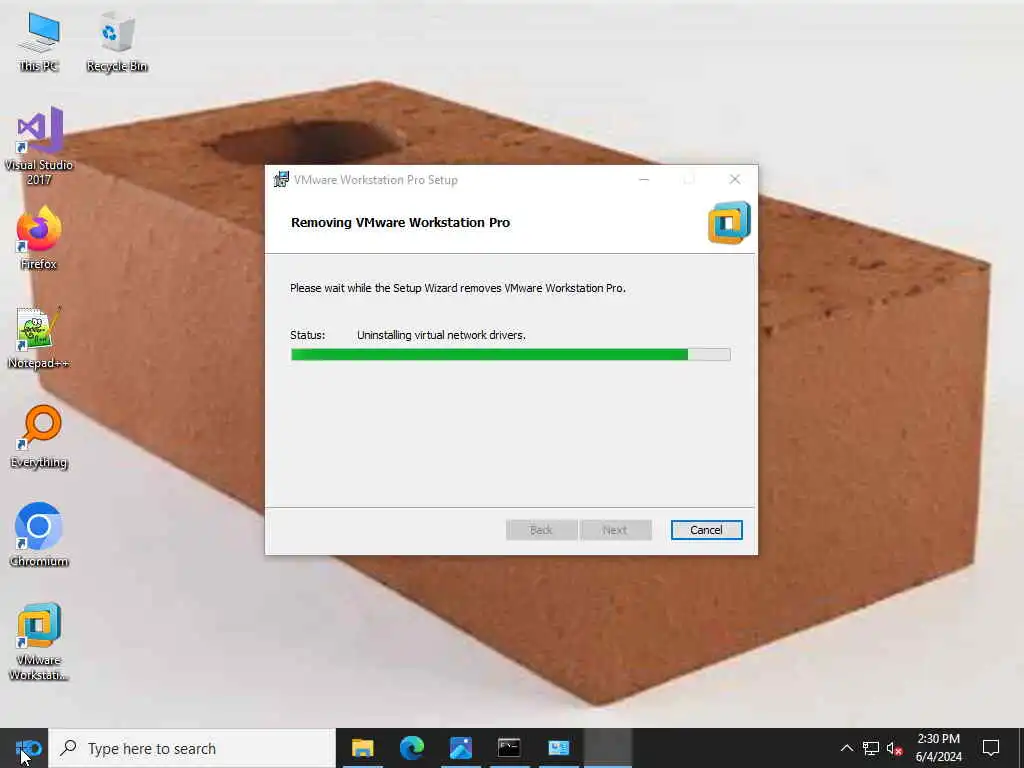Click the VMware Workstation logo in dialog header
1024x768 pixels.
coord(729,223)
